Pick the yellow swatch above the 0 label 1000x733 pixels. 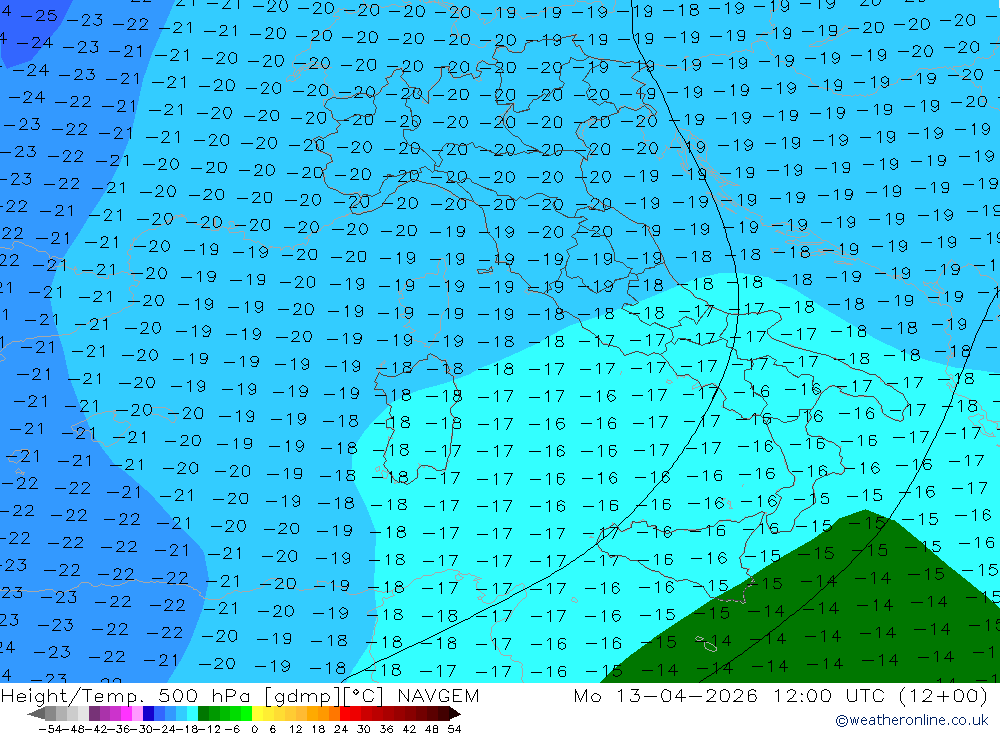click(257, 714)
